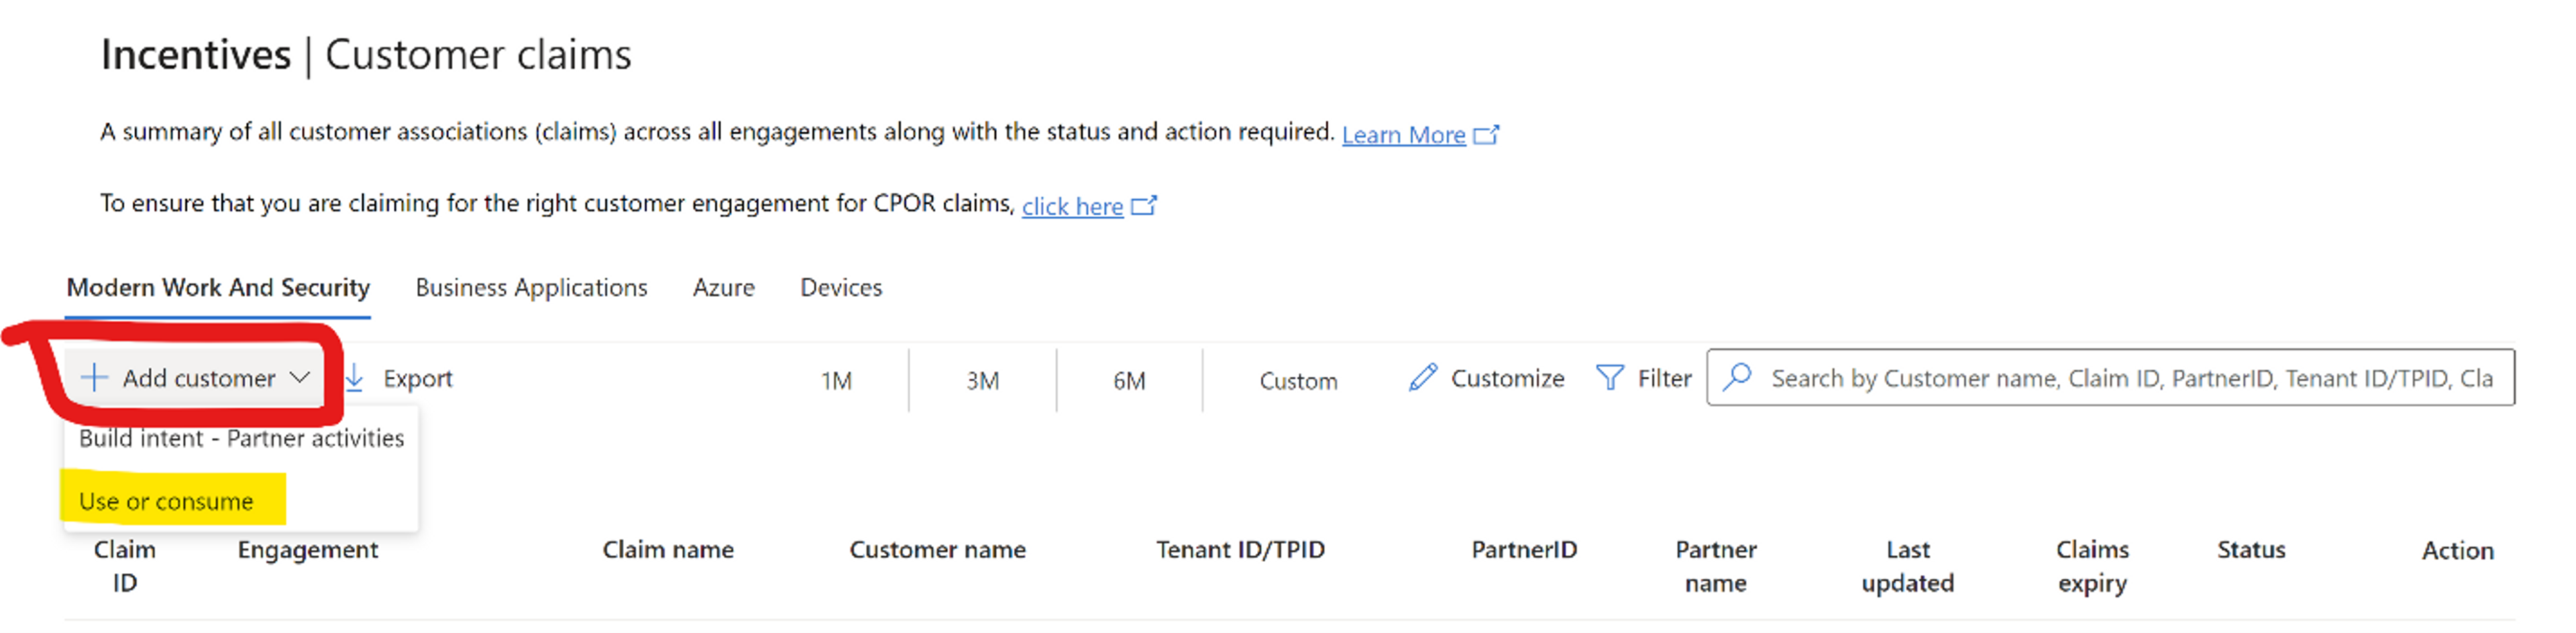
Task: Select the 6M time range
Action: (1129, 381)
